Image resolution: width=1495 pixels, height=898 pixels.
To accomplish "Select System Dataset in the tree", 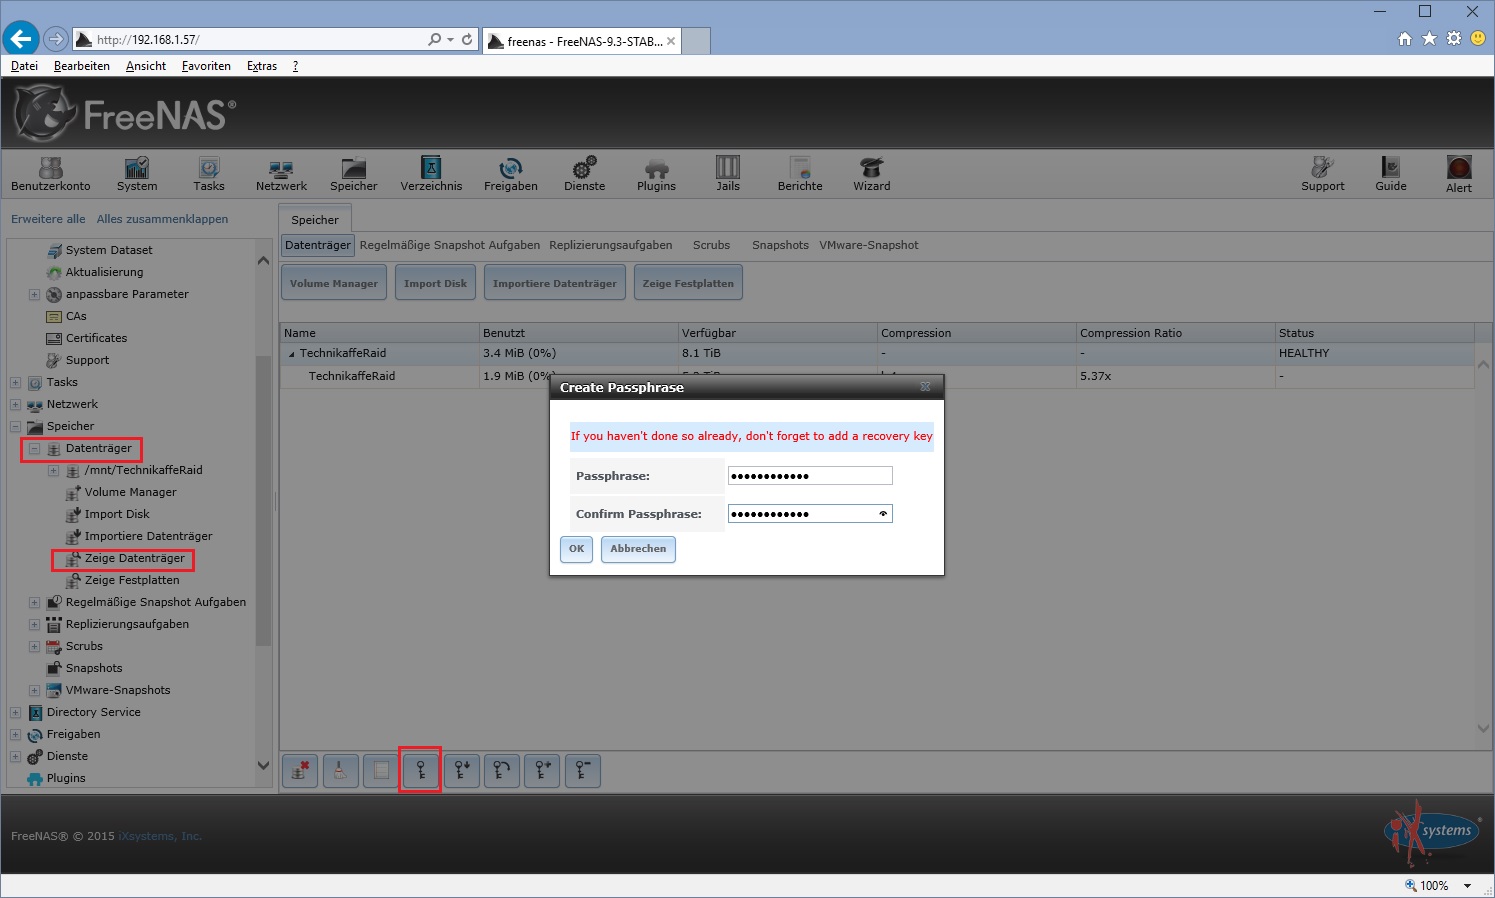I will (x=109, y=250).
